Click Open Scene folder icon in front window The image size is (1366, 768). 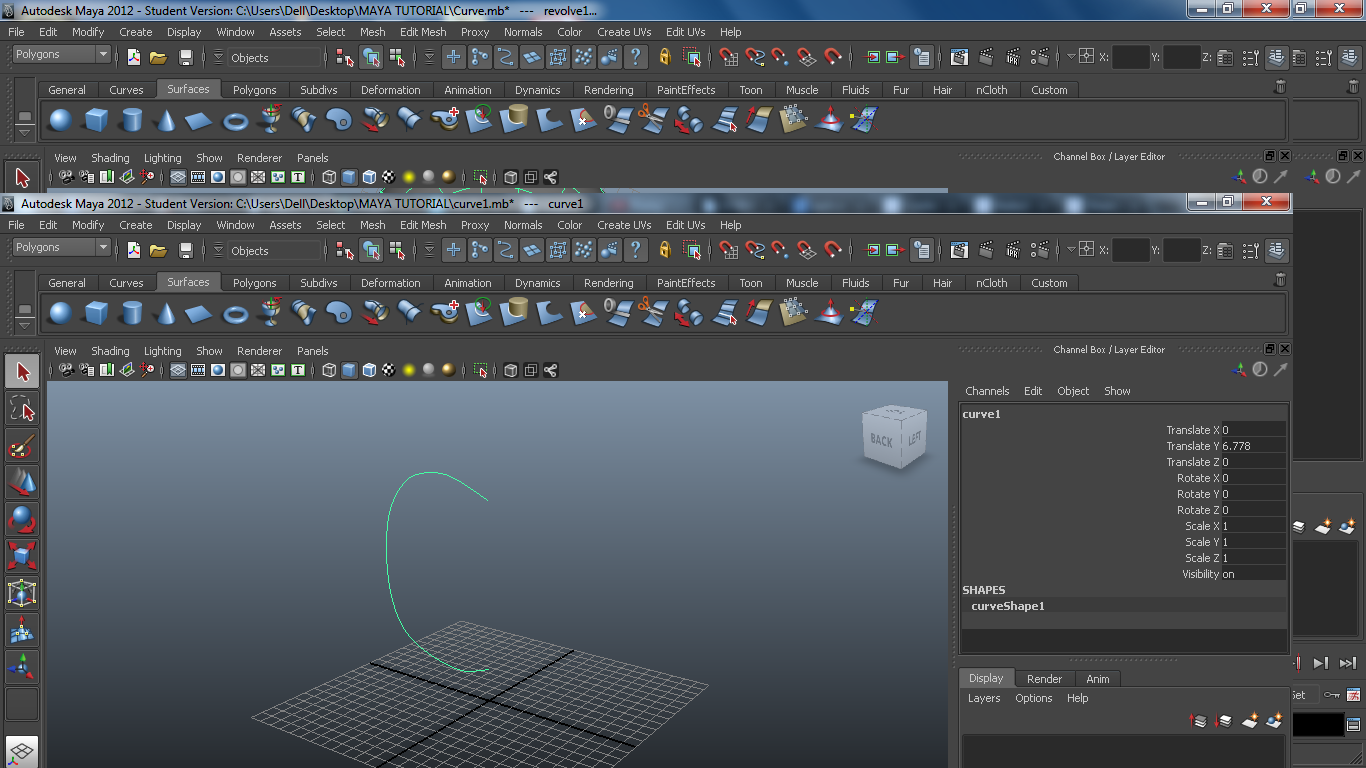point(158,250)
